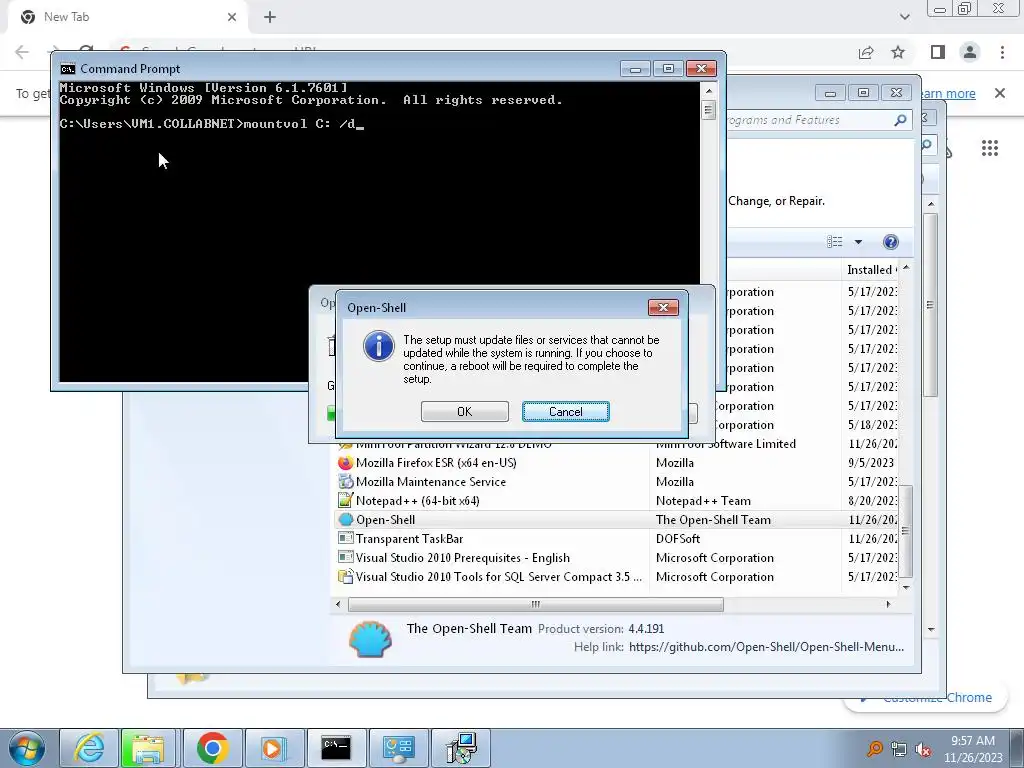Viewport: 1024px width, 768px height.
Task: Click the Programs and Features search magnifier icon
Action: tap(901, 120)
